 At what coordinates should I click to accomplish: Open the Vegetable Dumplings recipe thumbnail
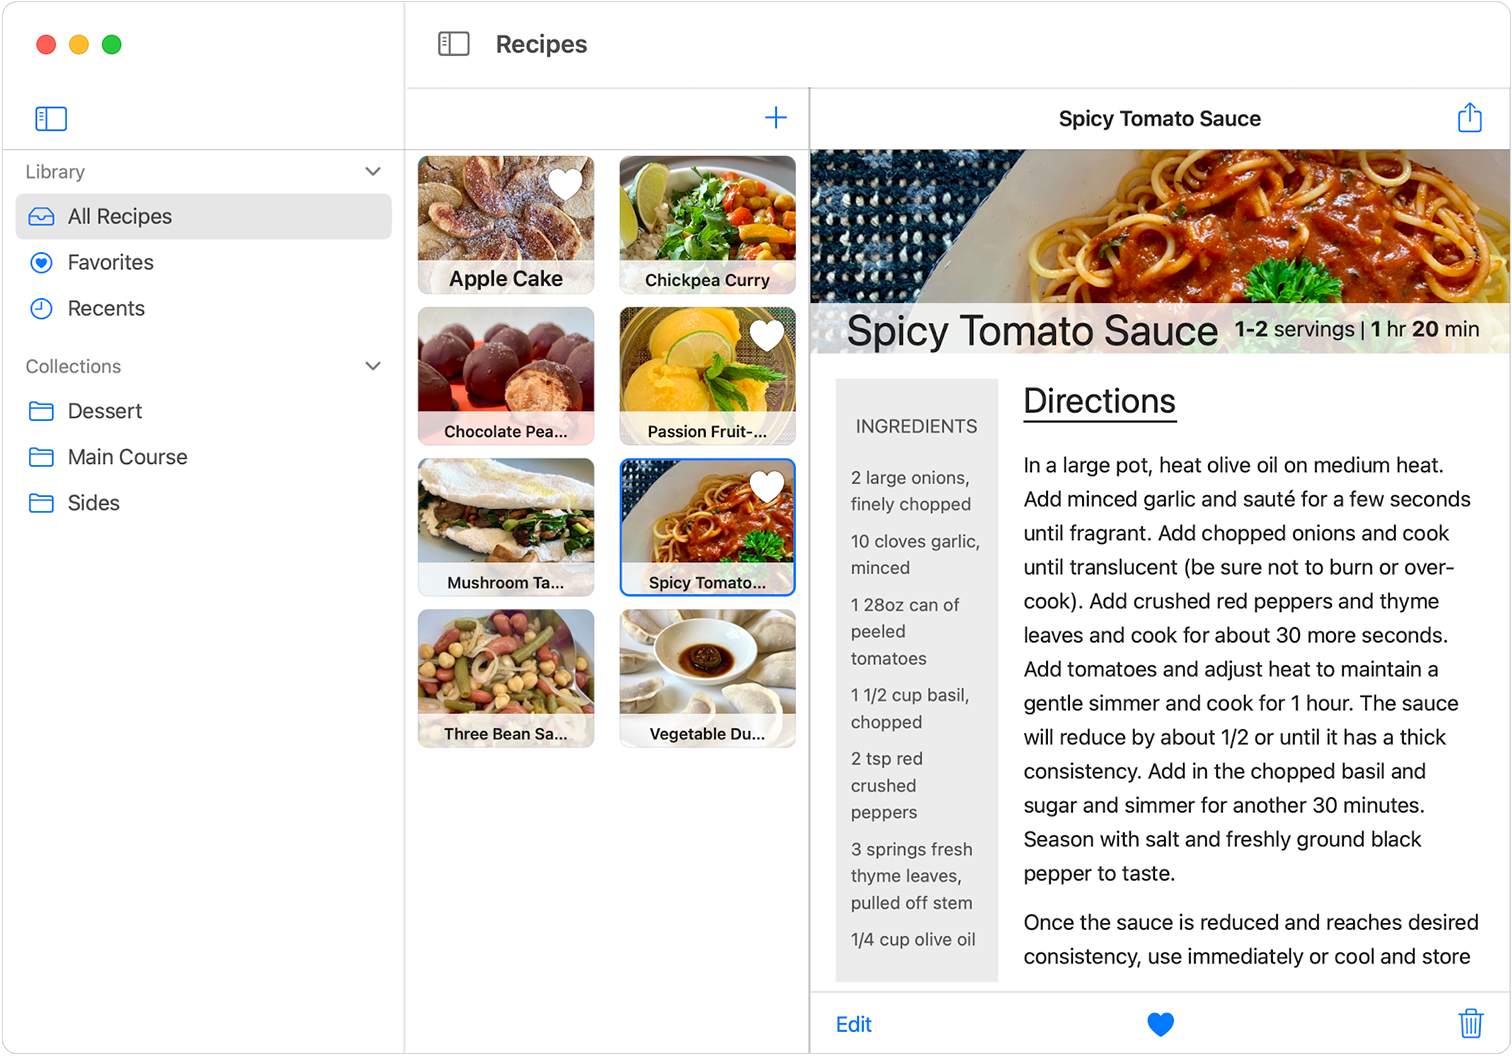coord(707,678)
